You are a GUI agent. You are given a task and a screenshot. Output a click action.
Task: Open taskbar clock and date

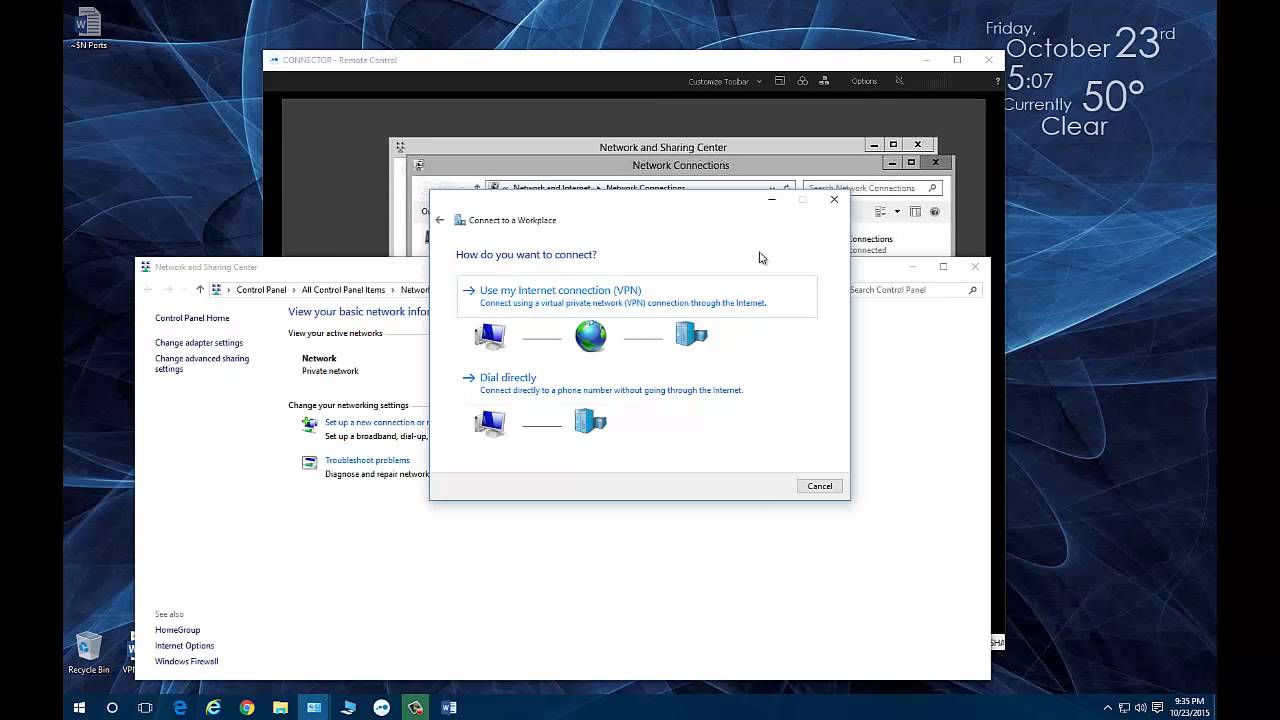(x=1190, y=707)
